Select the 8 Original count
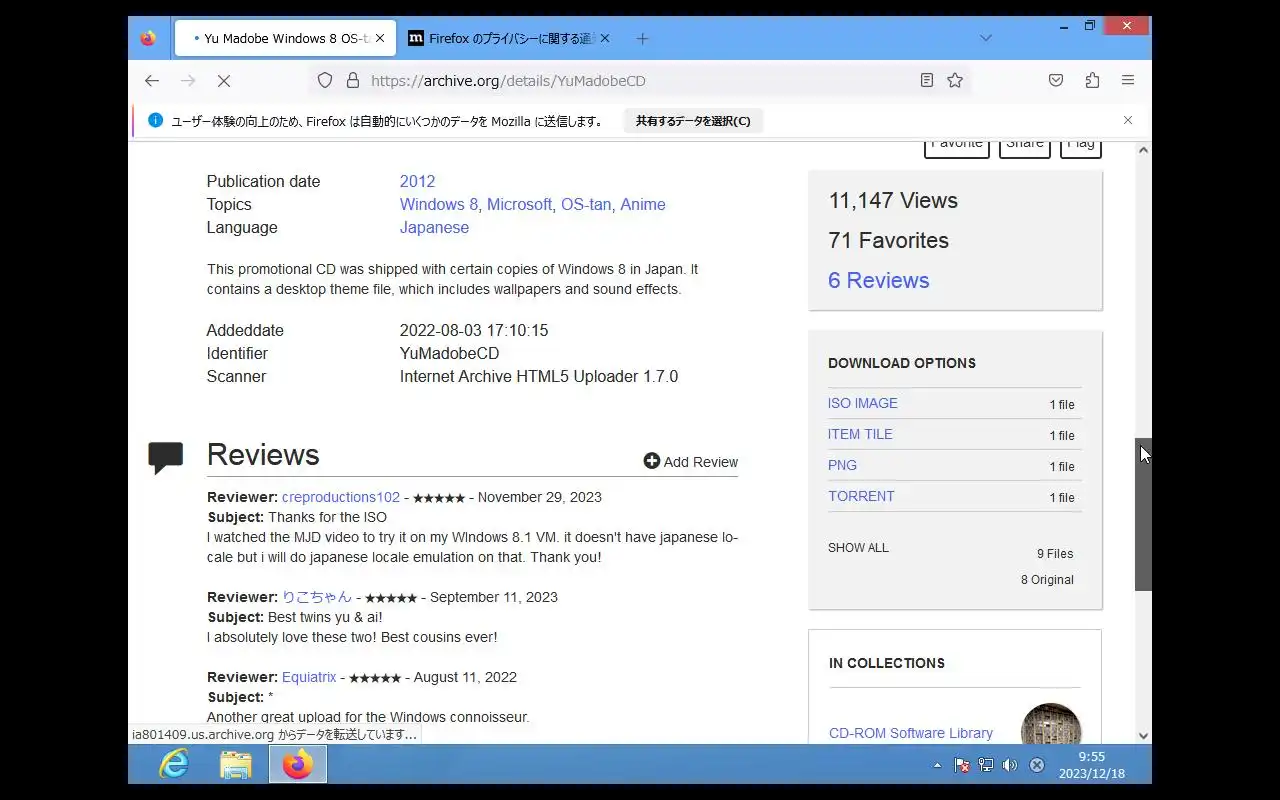1280x800 pixels. 1047,580
